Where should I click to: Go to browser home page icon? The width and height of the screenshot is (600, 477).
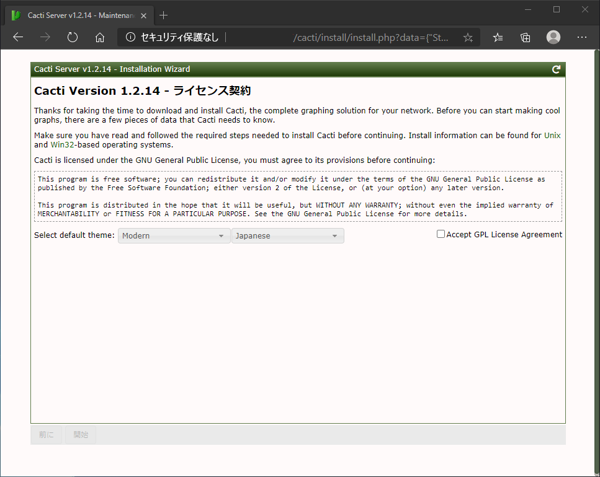(x=100, y=37)
